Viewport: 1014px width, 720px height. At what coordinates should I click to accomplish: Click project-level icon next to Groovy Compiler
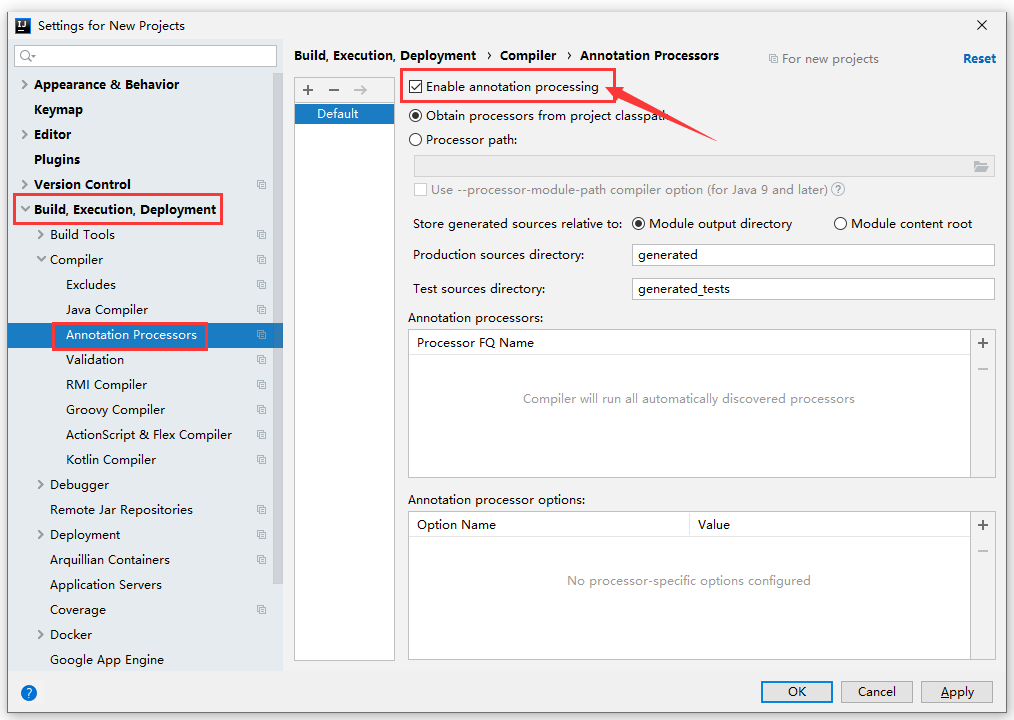coord(261,410)
